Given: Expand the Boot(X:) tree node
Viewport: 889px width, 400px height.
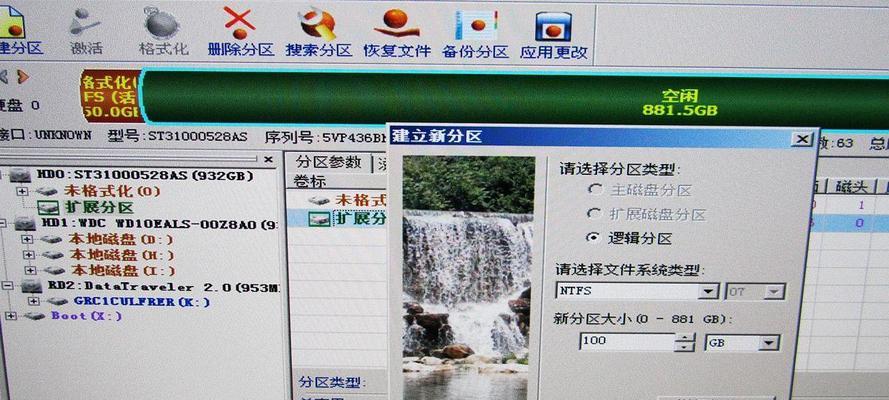Looking at the screenshot, I should (11, 316).
